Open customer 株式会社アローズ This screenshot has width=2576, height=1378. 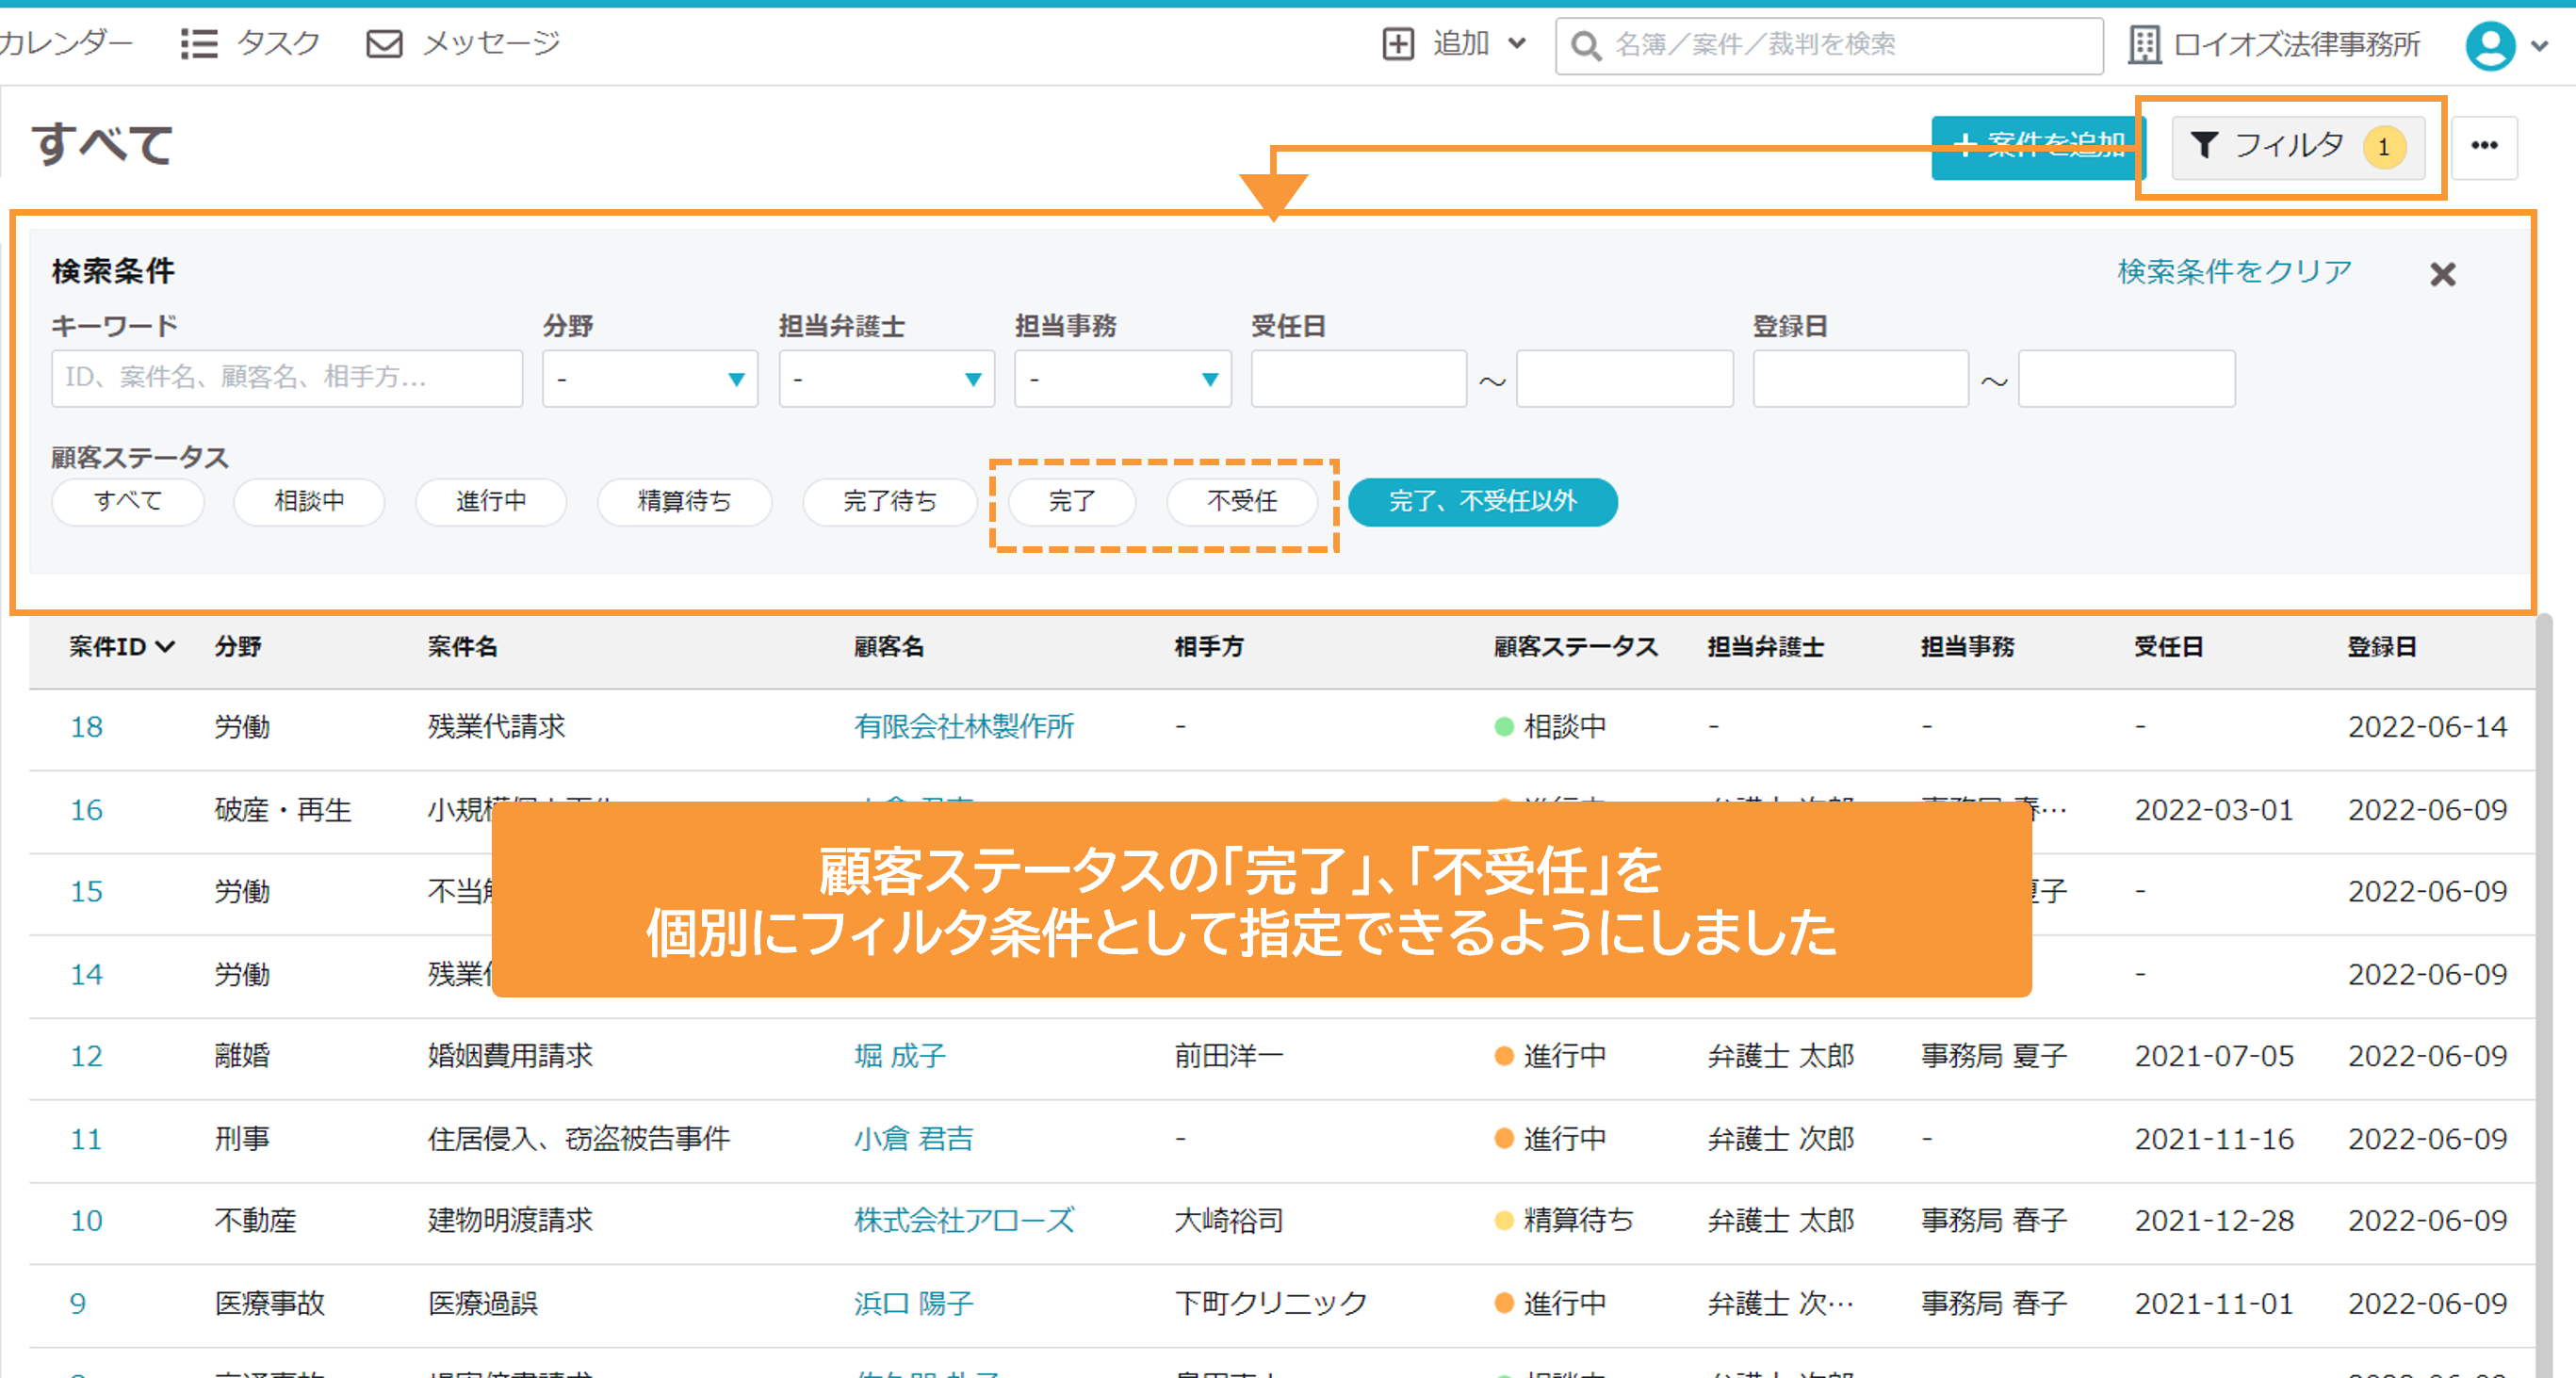tap(964, 1220)
